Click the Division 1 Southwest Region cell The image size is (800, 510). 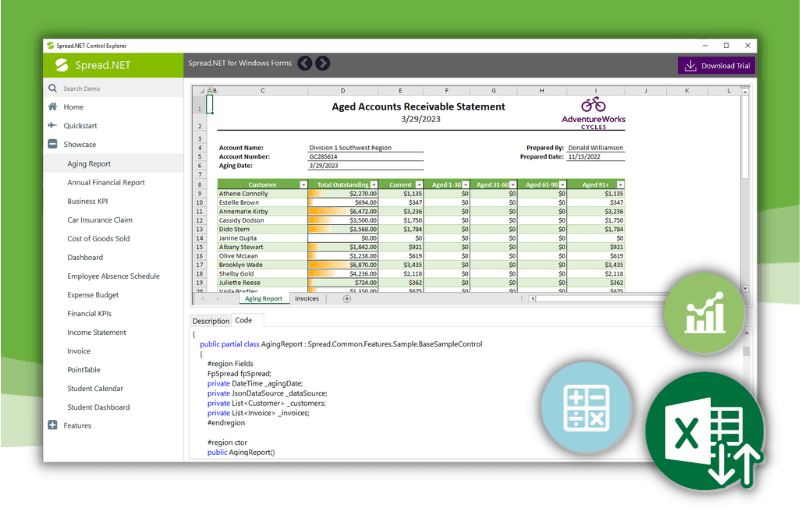366,147
